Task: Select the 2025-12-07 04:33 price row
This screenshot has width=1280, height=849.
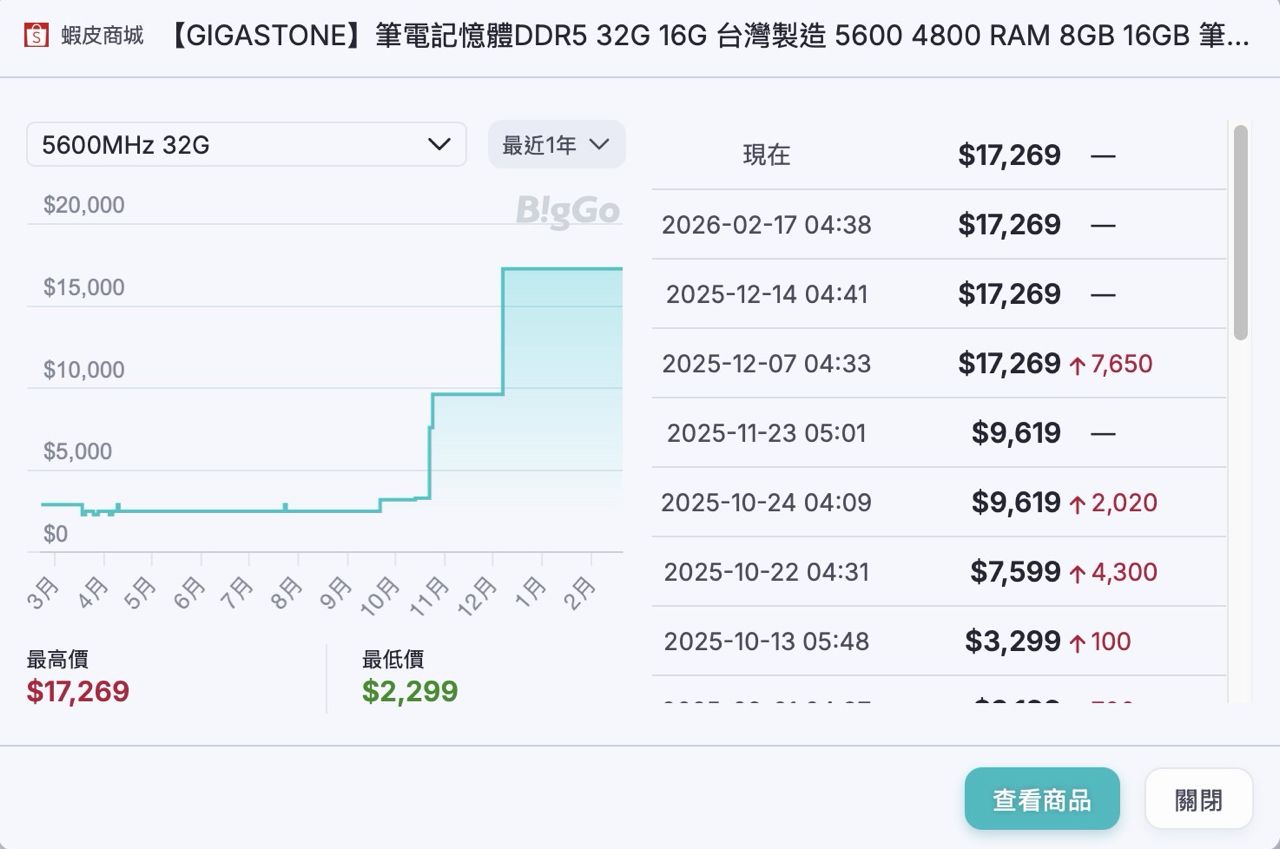Action: tap(938, 364)
